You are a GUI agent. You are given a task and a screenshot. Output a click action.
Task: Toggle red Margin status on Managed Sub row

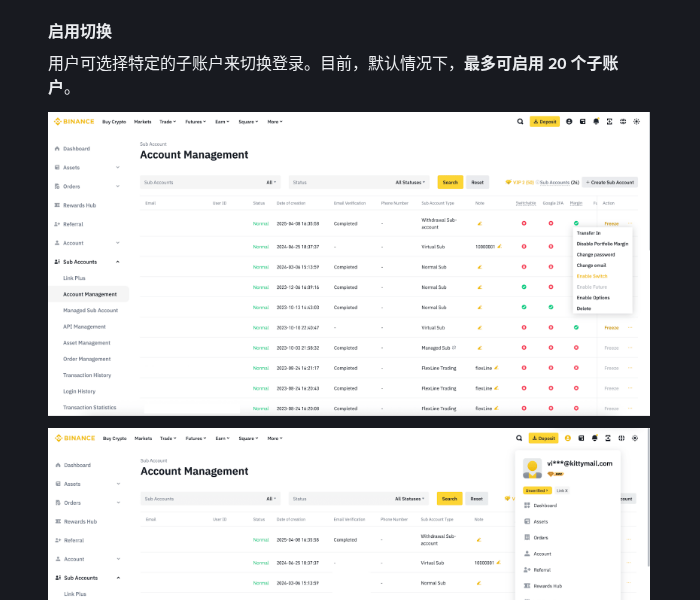pos(576,348)
